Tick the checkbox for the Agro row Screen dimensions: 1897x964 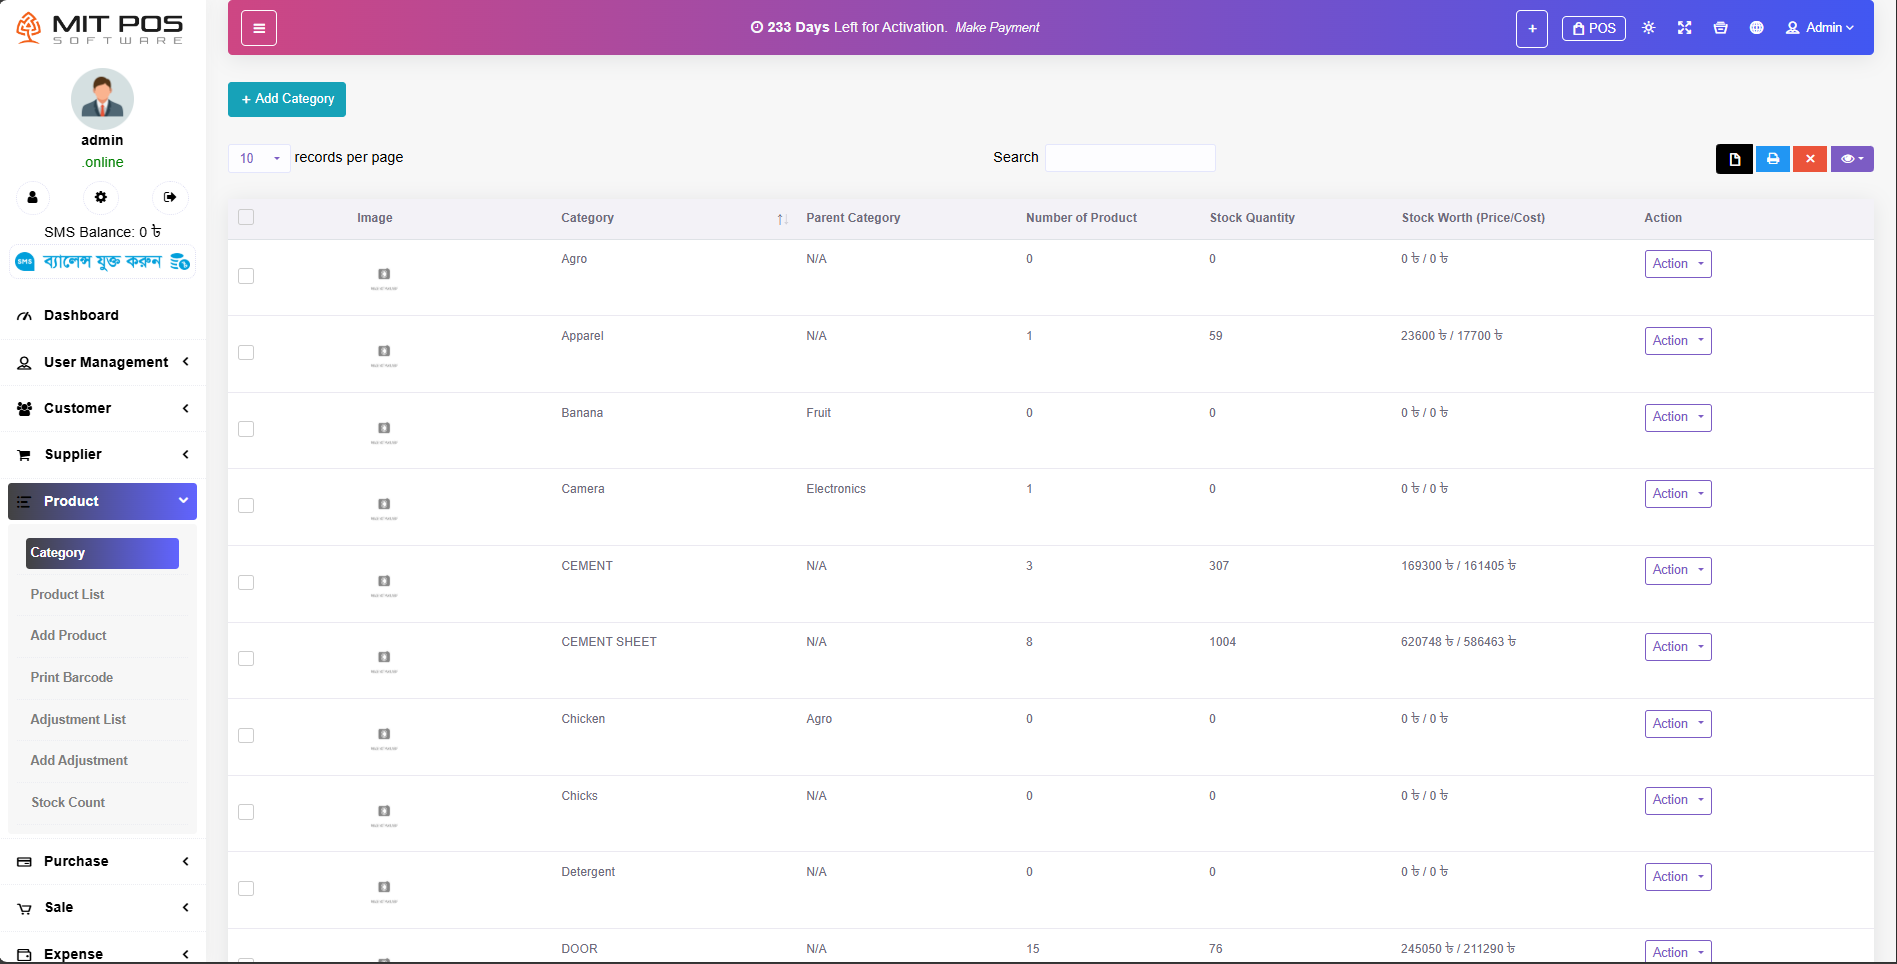coord(246,276)
